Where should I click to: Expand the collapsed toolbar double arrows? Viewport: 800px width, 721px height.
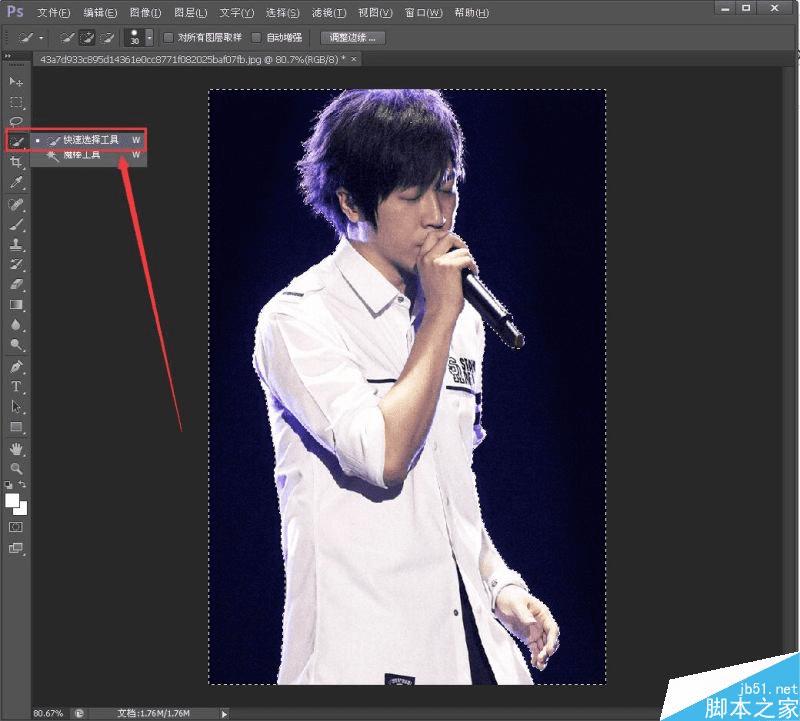click(x=7, y=56)
